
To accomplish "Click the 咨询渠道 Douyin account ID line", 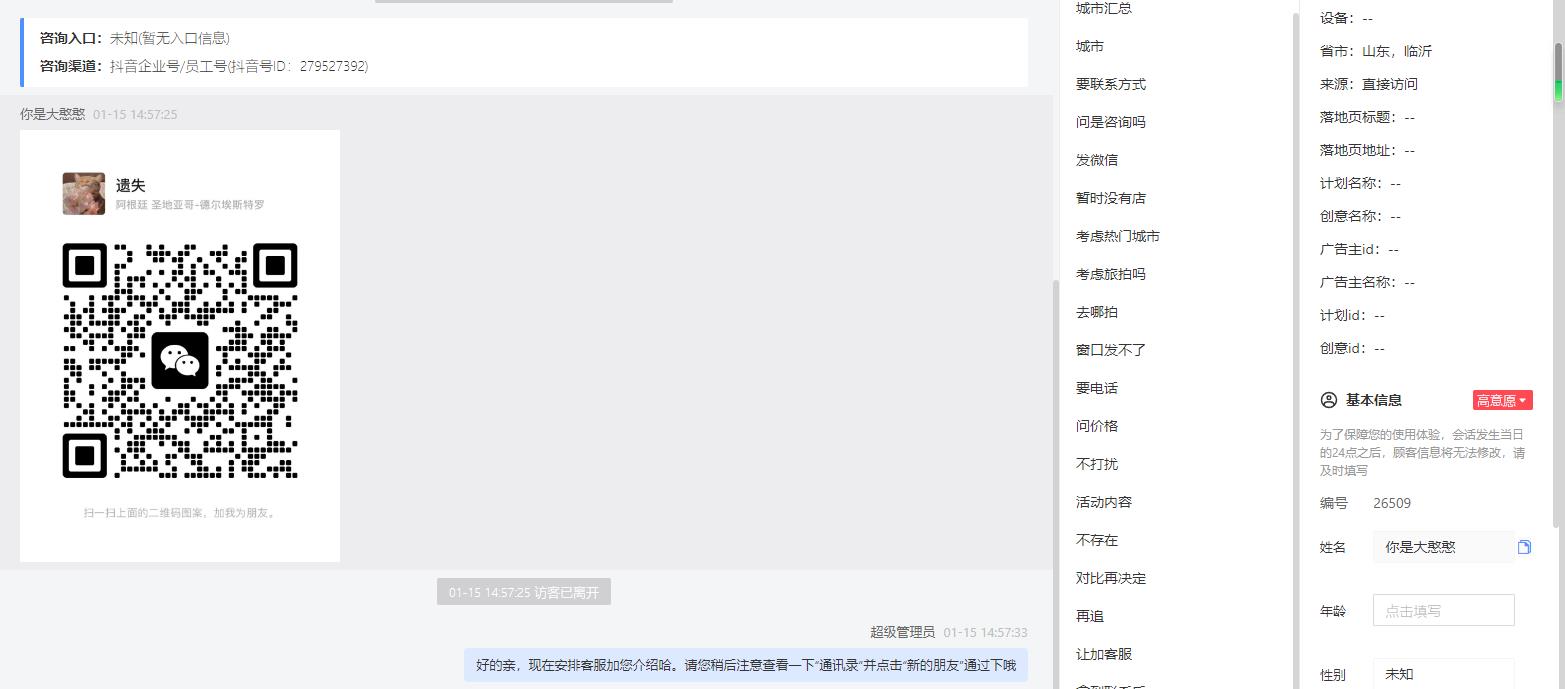I will tap(204, 66).
